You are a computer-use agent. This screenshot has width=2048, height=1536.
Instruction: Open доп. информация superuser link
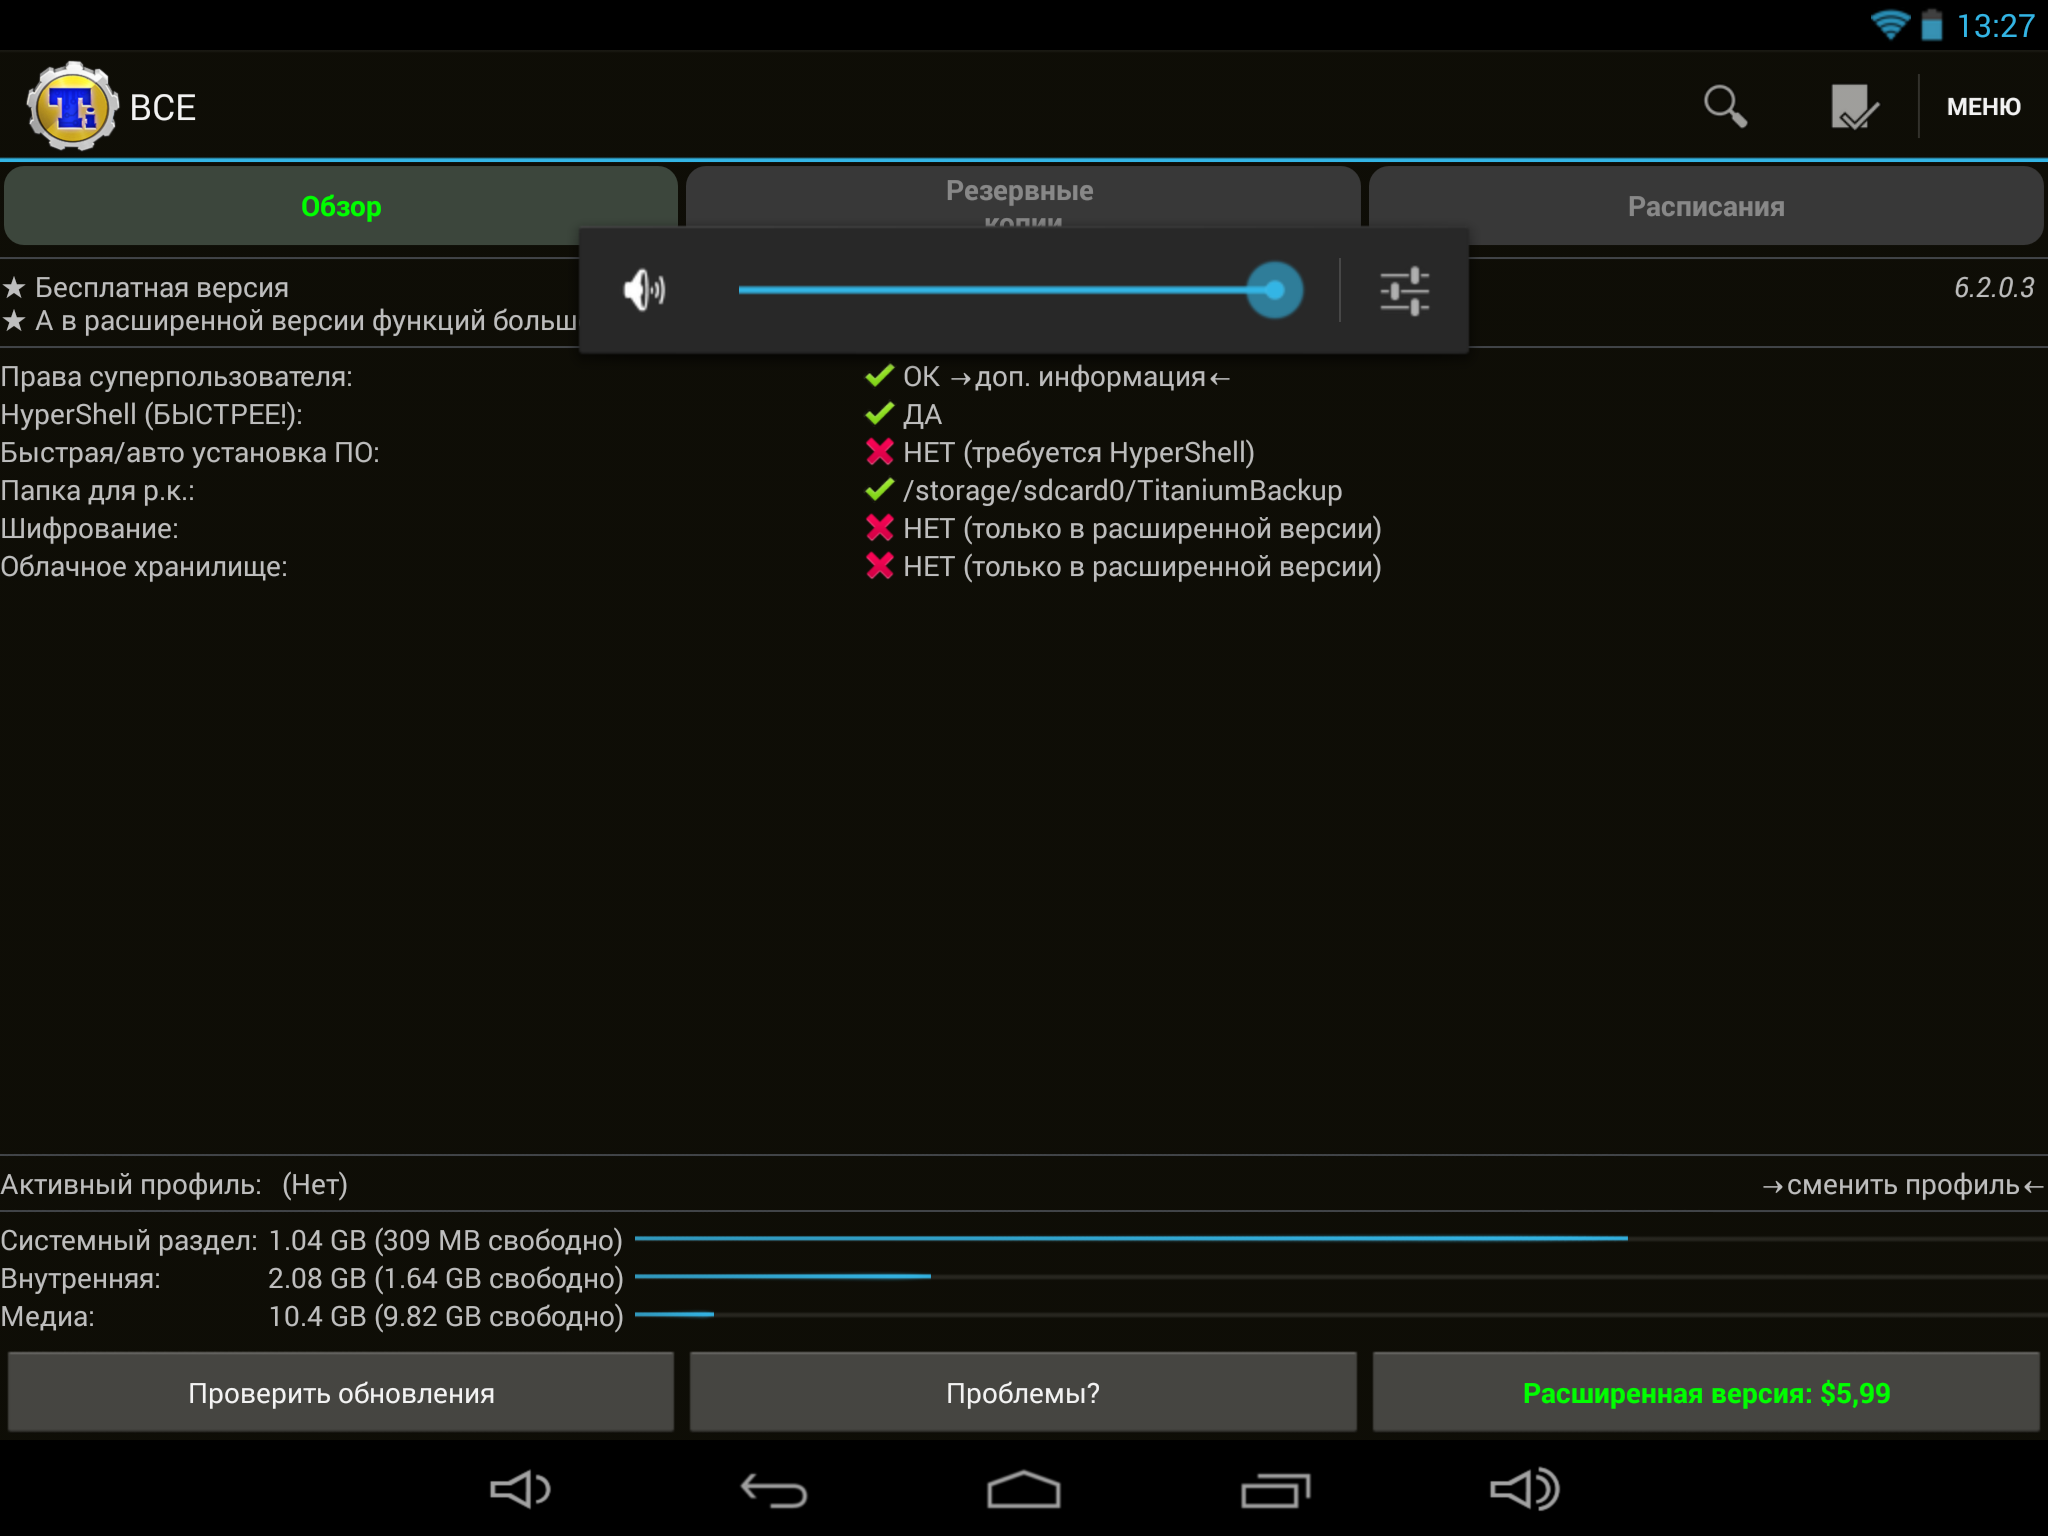click(x=1089, y=377)
